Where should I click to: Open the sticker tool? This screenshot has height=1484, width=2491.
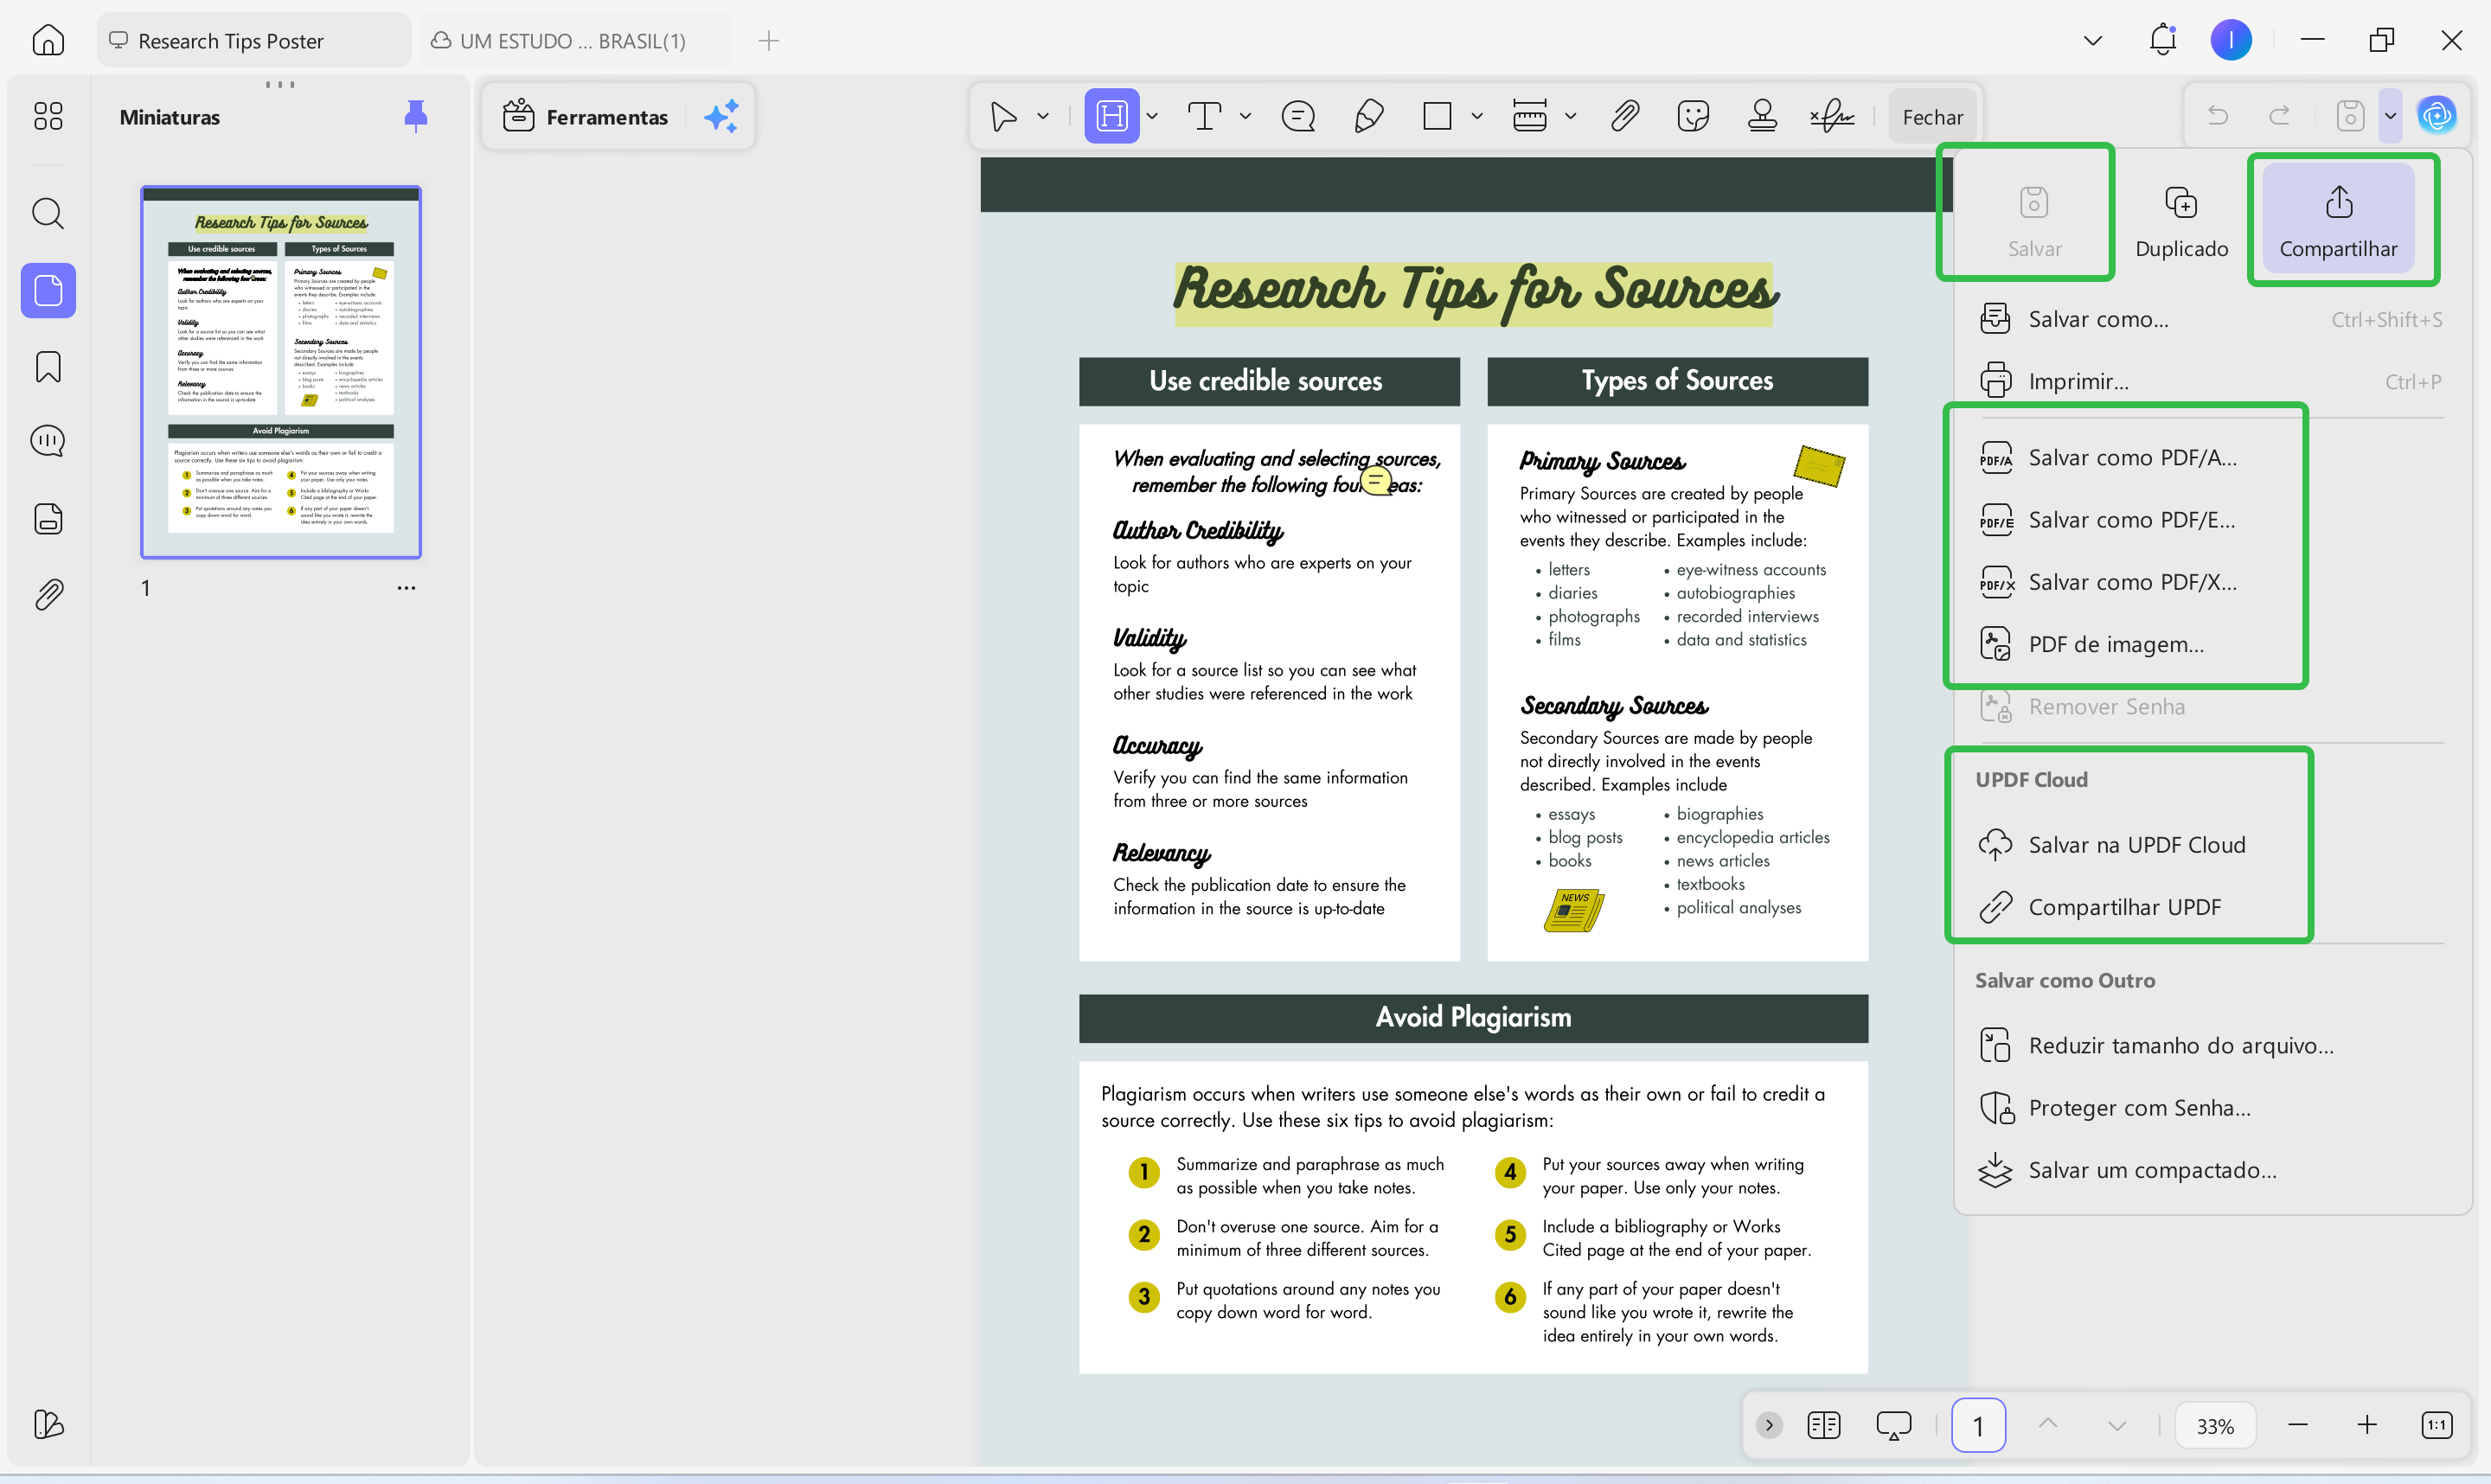point(1693,116)
